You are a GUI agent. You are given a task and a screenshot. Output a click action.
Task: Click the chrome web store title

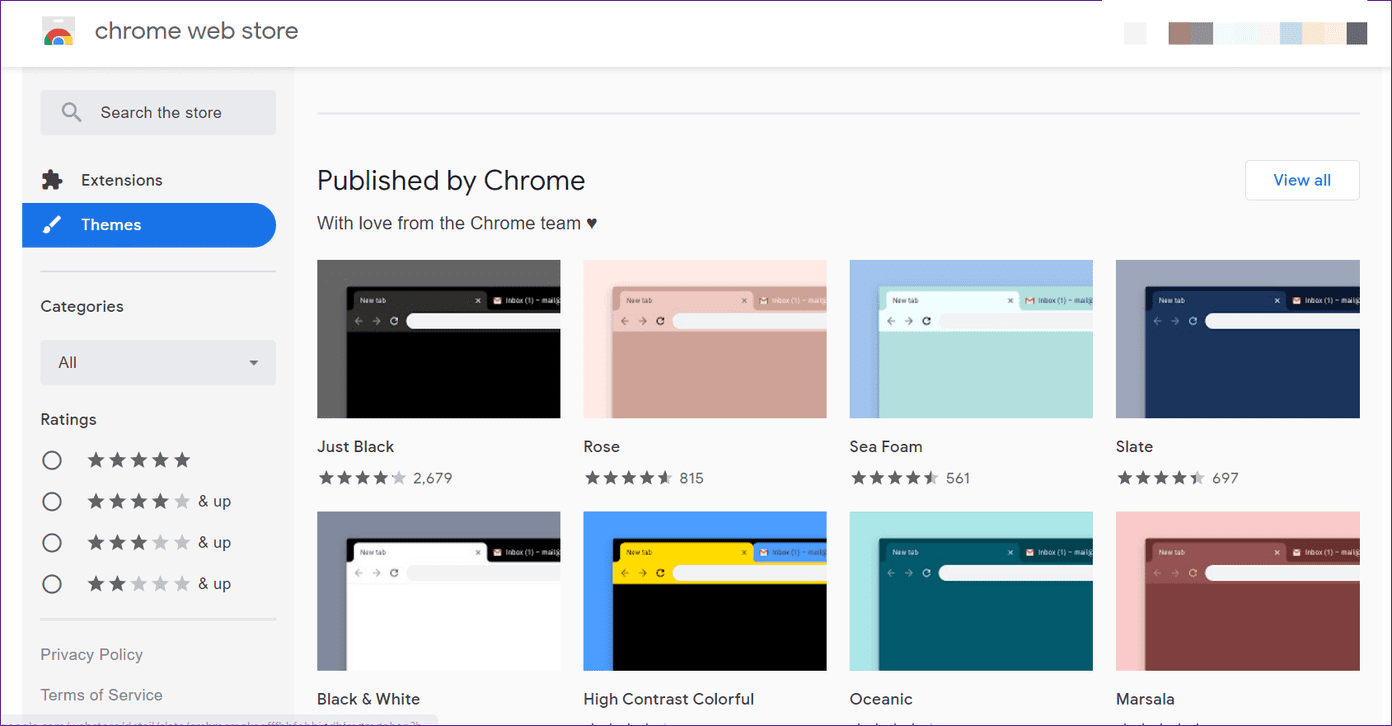pyautogui.click(x=196, y=31)
